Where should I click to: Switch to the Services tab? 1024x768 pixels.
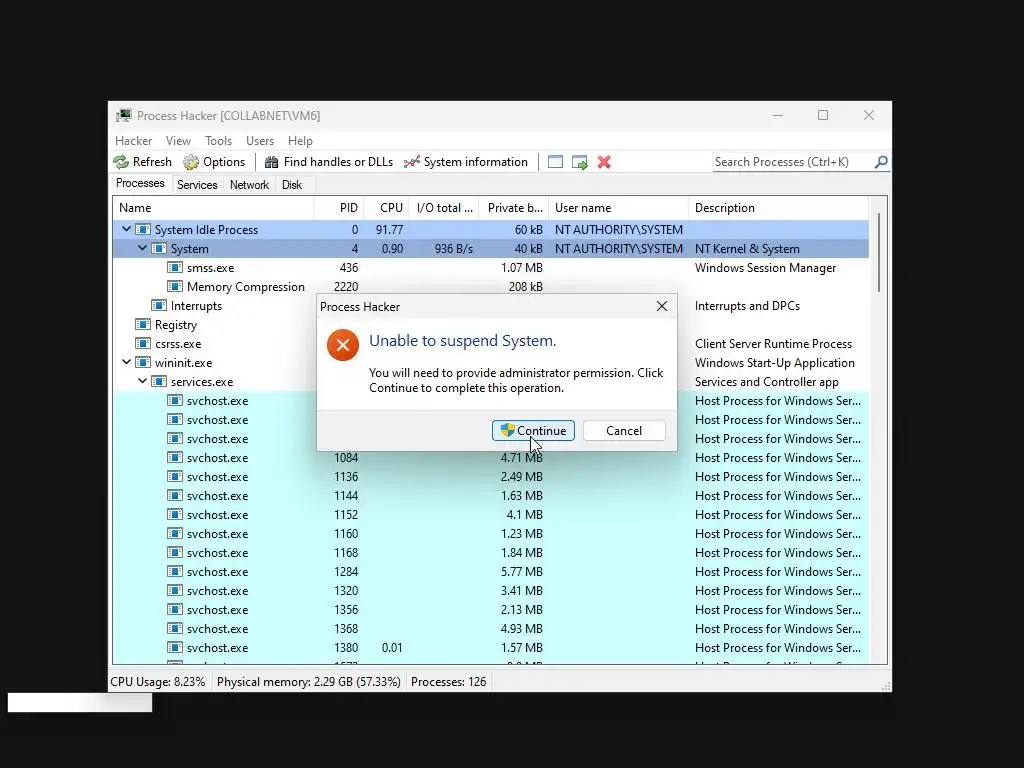197,185
